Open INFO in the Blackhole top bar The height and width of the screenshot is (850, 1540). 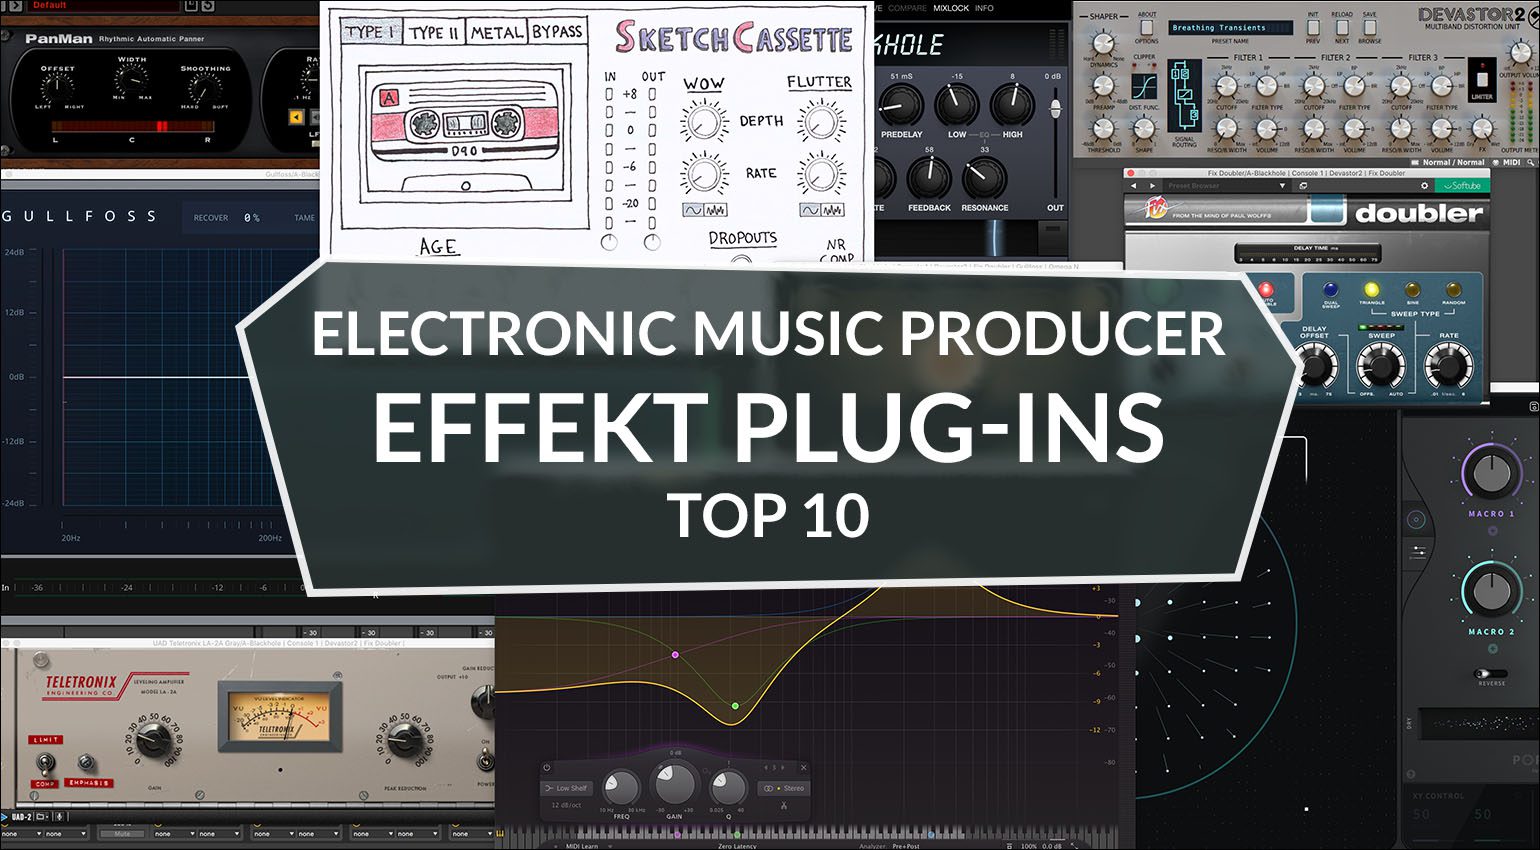[x=985, y=8]
